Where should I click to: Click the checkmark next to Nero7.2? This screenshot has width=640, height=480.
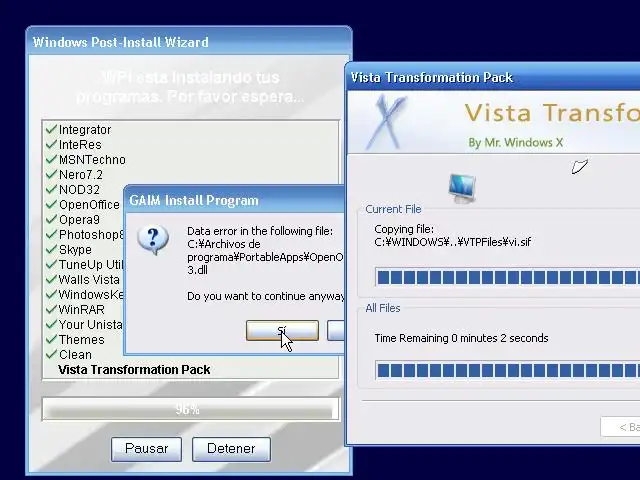[51, 175]
